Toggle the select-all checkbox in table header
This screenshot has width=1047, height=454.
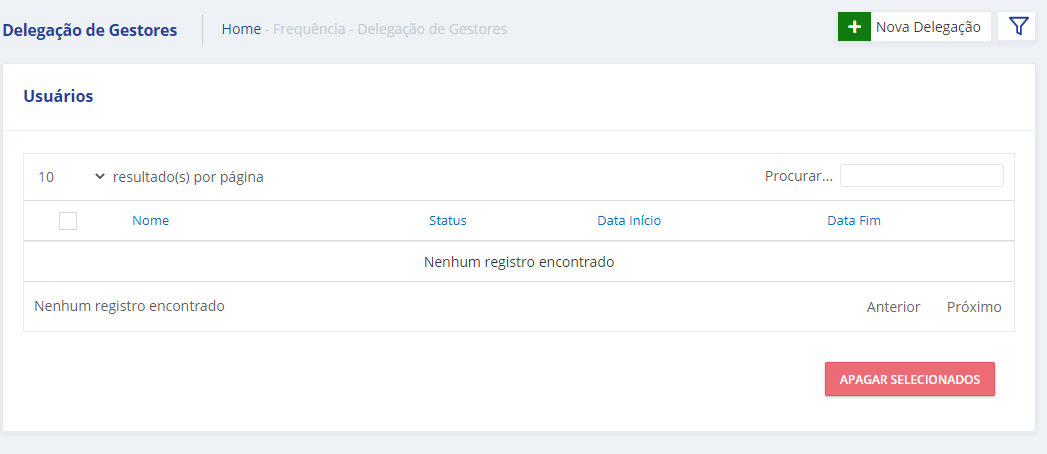point(68,221)
